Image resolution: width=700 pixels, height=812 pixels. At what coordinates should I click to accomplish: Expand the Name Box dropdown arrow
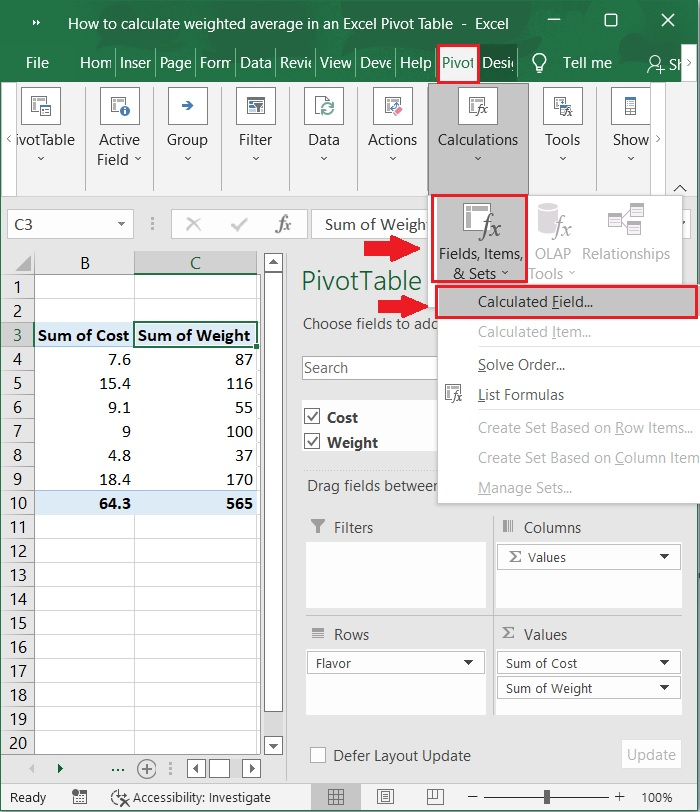tap(121, 224)
